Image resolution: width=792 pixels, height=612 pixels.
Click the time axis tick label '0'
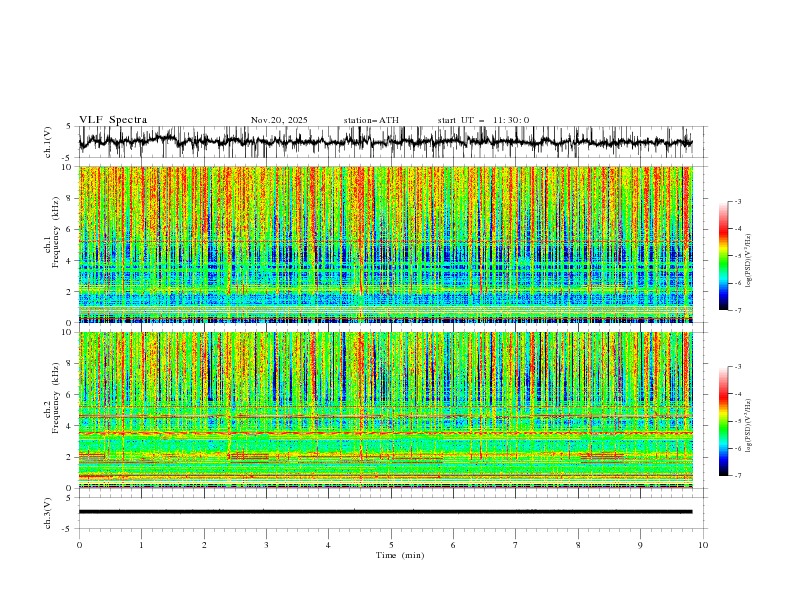click(79, 545)
